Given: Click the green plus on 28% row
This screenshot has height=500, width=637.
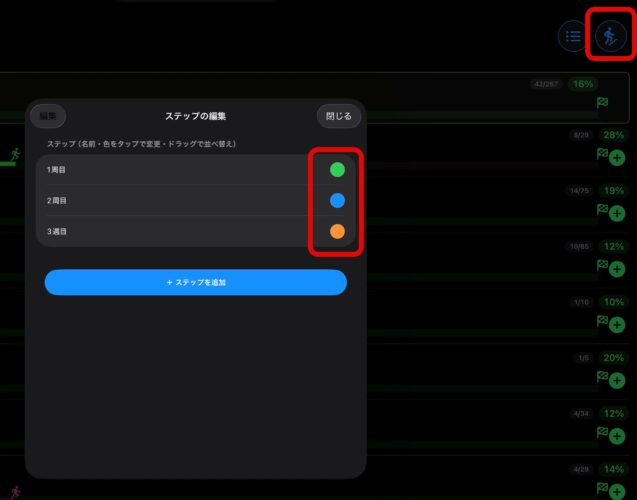Looking at the screenshot, I should point(617,158).
